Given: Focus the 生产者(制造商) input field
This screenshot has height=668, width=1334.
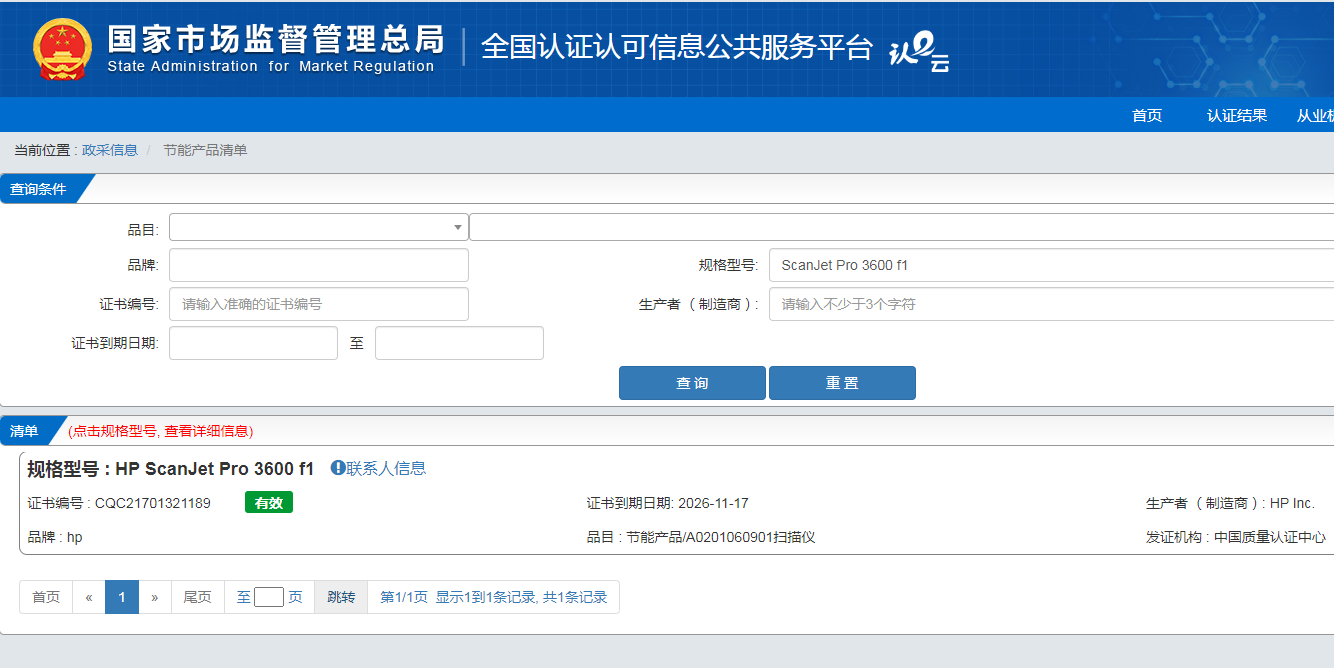Looking at the screenshot, I should (1051, 304).
